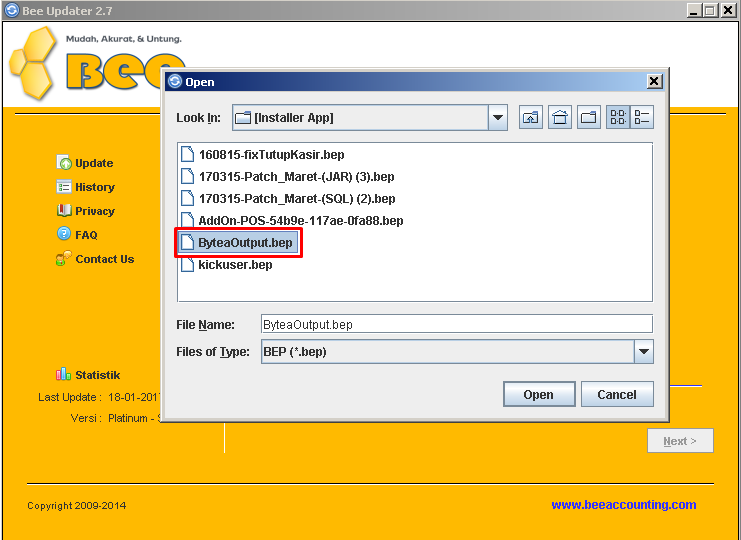Image resolution: width=741 pixels, height=540 pixels.
Task: Expand the Files of Type dropdown arrow
Action: (644, 351)
